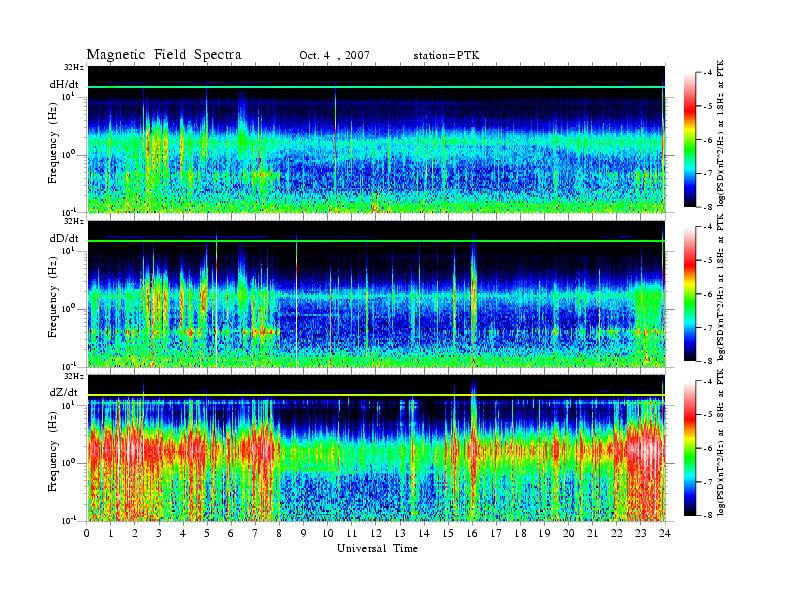Click the color bar beside the dZ/dt panel
The image size is (792, 612).
tap(690, 448)
